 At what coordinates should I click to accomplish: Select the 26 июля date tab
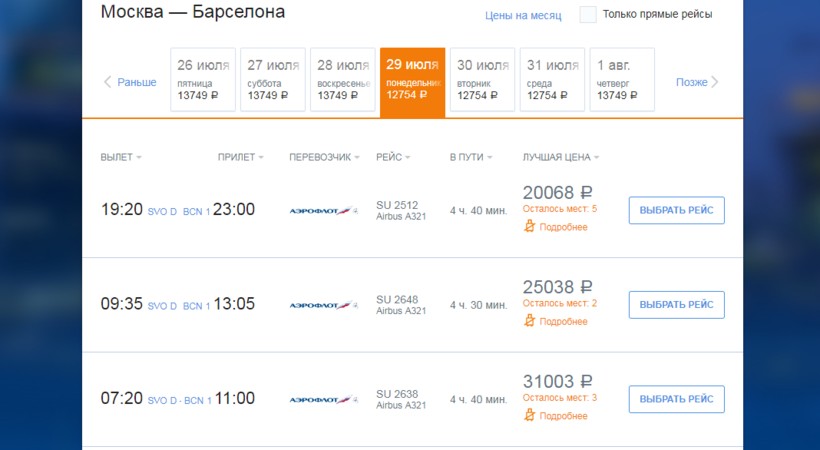click(203, 80)
